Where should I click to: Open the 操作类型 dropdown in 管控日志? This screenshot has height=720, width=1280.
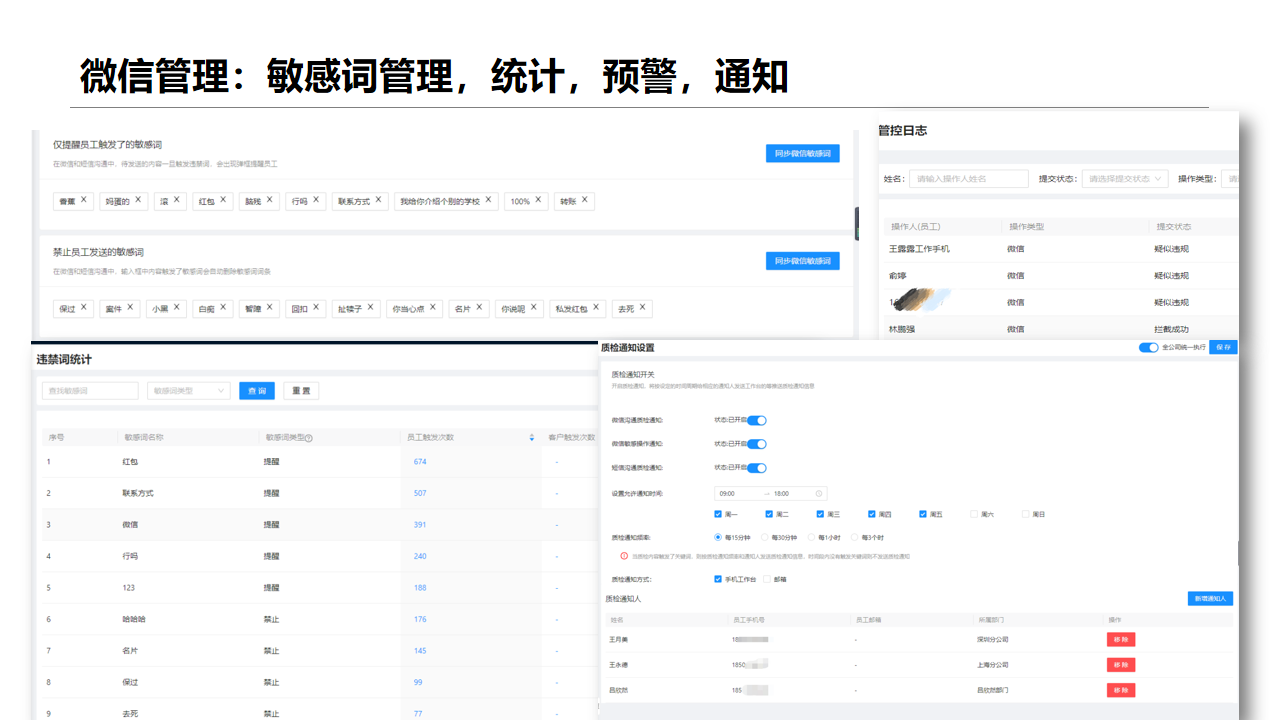(x=1232, y=179)
